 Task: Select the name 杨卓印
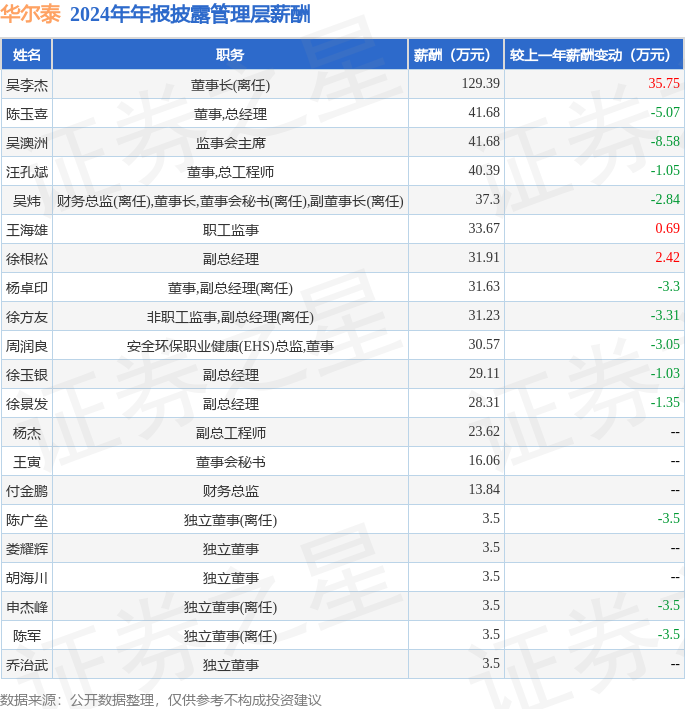point(27,288)
